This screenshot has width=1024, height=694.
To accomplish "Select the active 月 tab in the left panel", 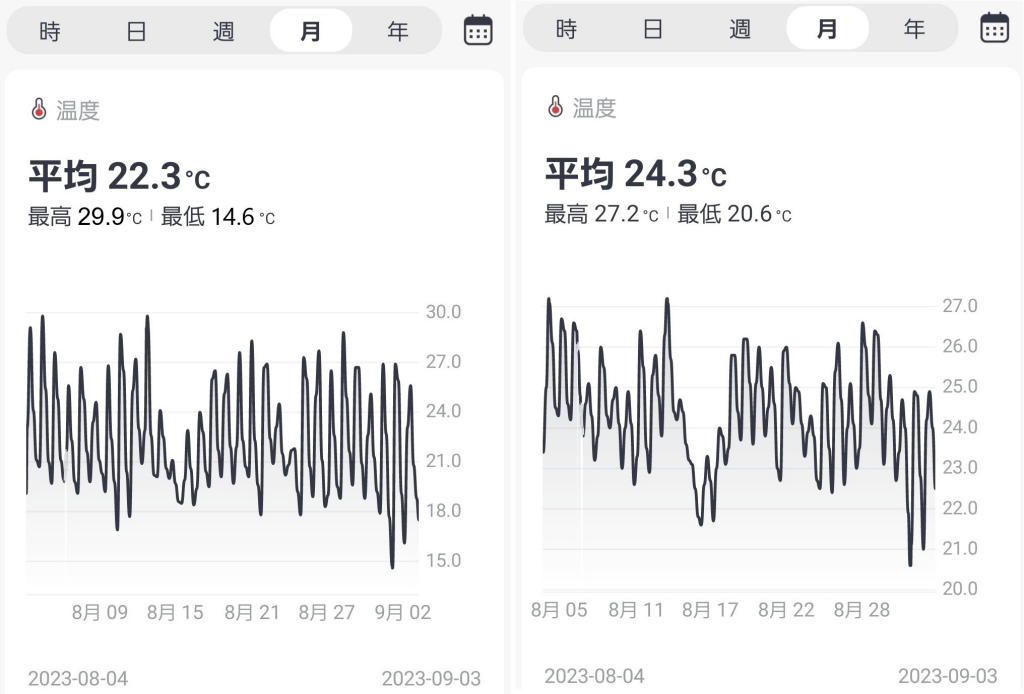I will coord(311,31).
